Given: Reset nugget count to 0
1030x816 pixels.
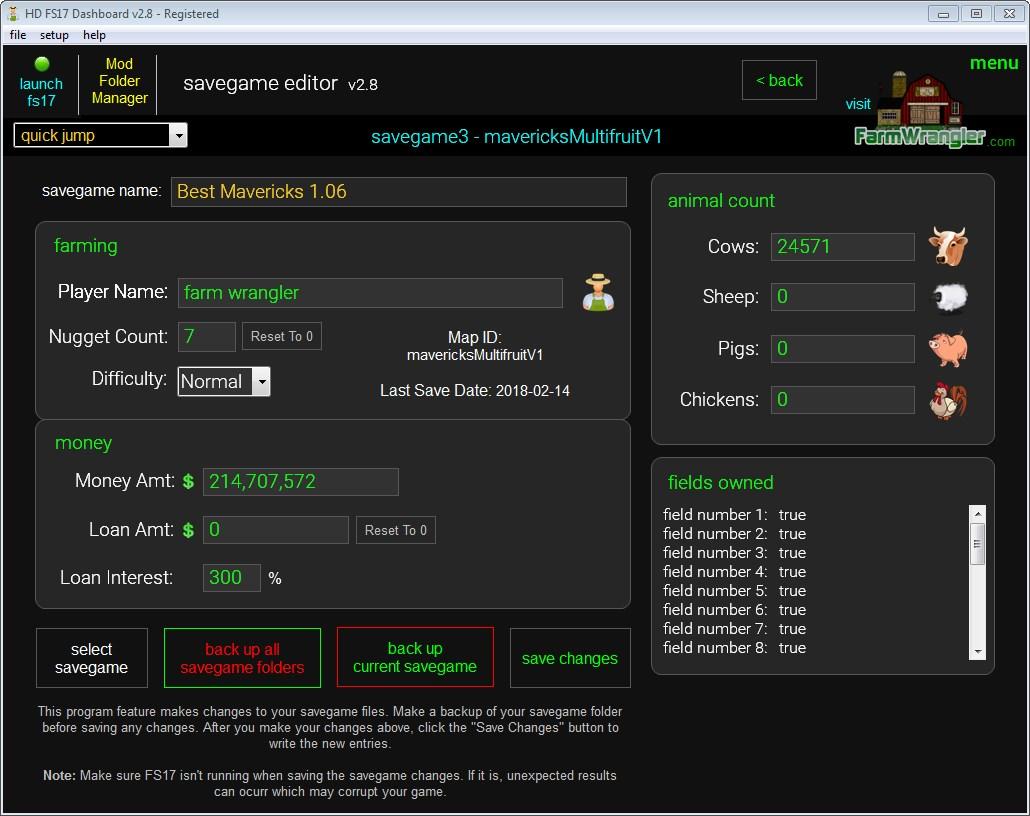Looking at the screenshot, I should (x=281, y=337).
